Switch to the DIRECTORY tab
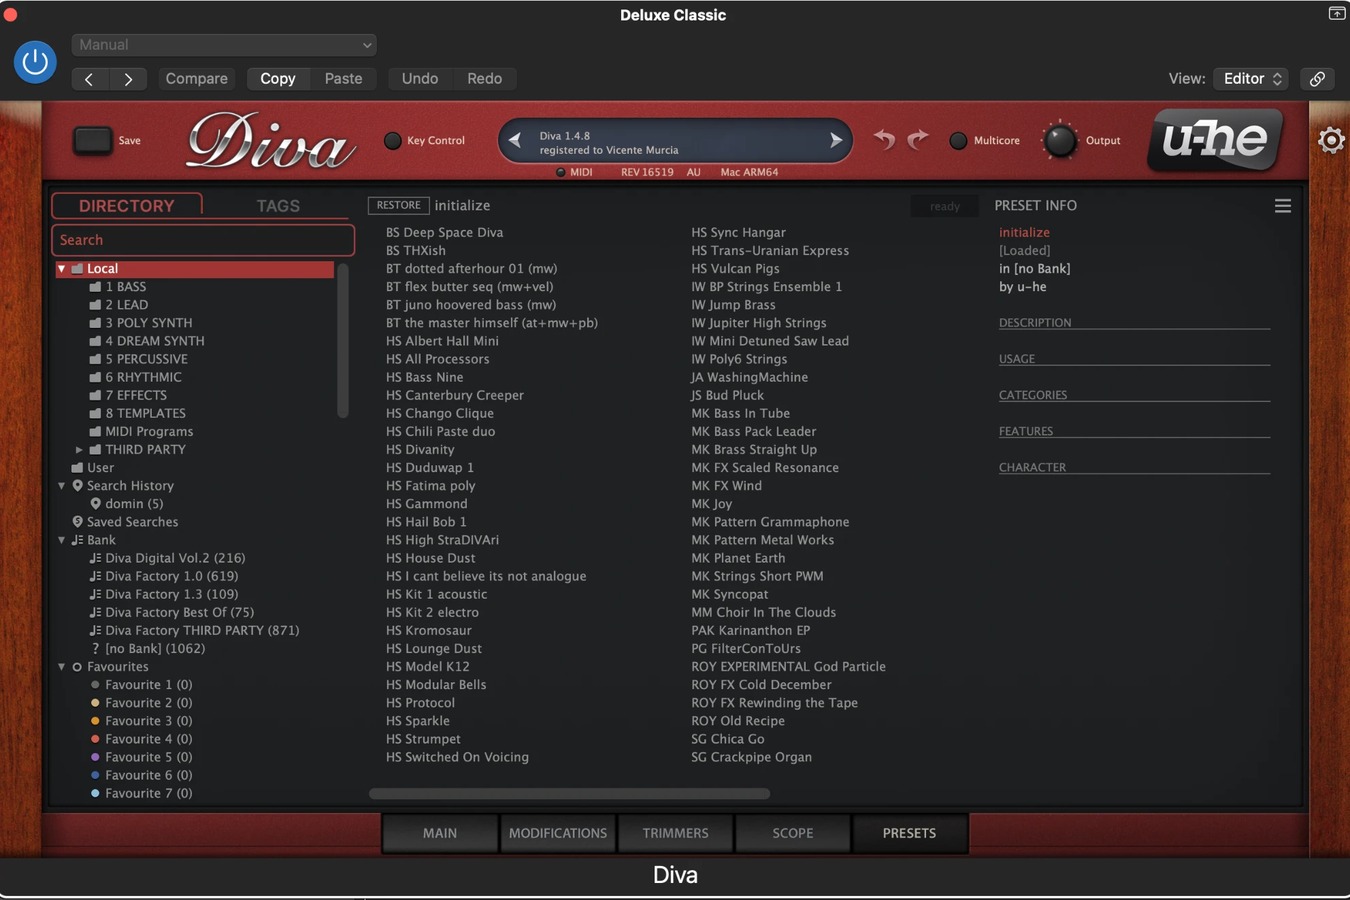The image size is (1350, 900). coord(127,205)
